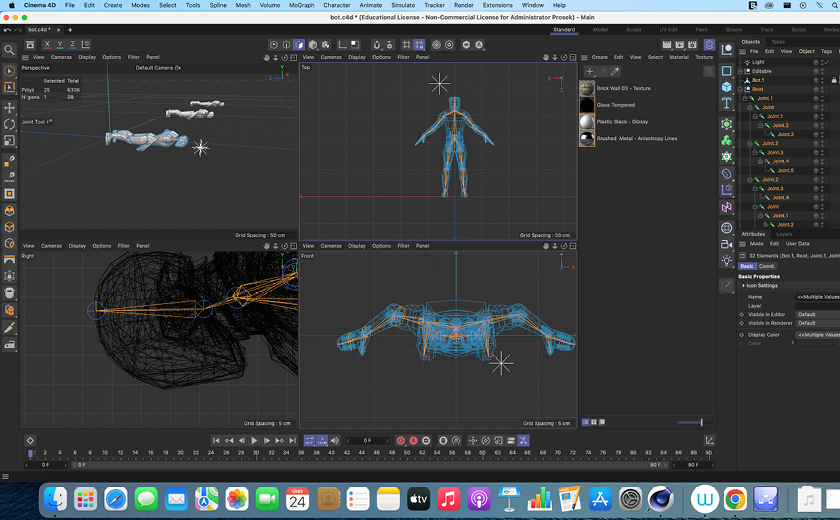
Task: Toggle the Y axis lock
Action: click(60, 44)
